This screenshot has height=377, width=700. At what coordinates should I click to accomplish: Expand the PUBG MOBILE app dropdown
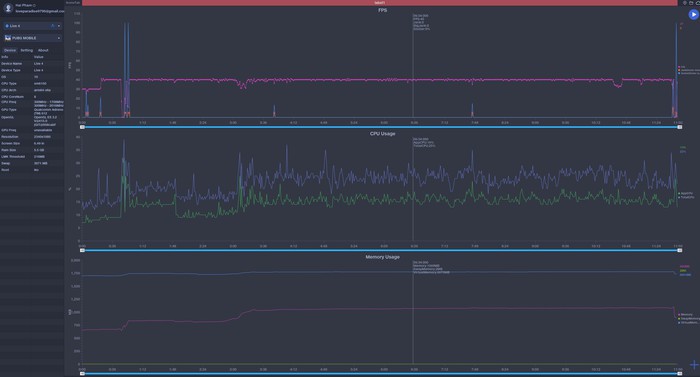point(59,38)
